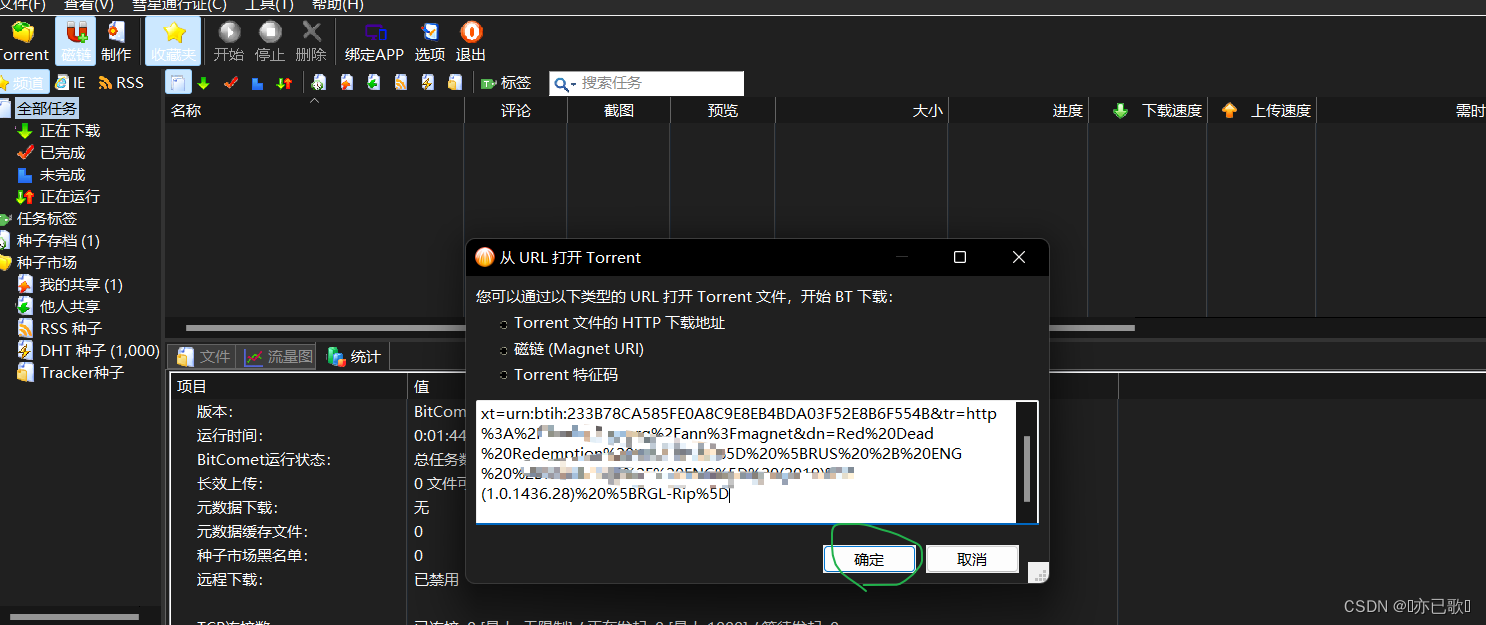This screenshot has height=625, width=1486.
Task: Select the all-tasks filter icon in small toolbar
Action: point(177,83)
